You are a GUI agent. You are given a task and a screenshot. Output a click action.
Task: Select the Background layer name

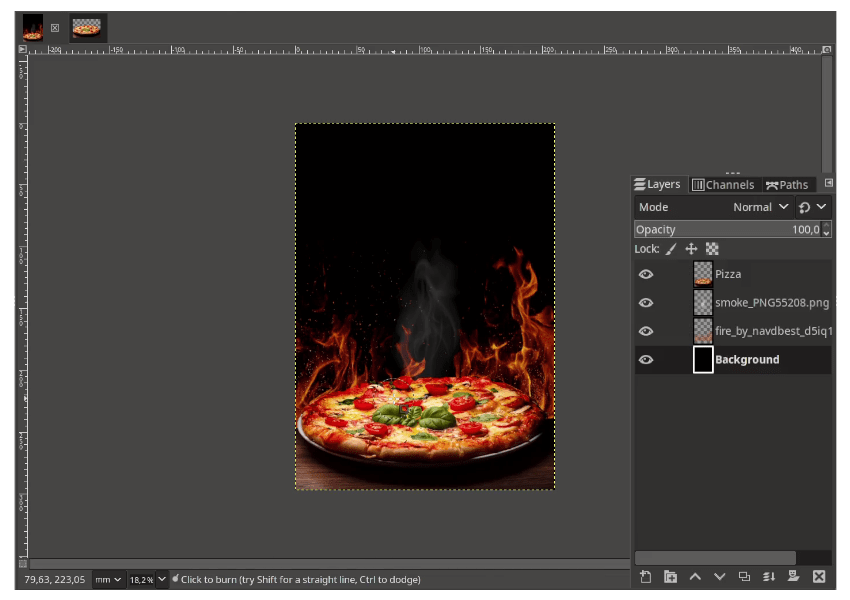click(x=747, y=359)
